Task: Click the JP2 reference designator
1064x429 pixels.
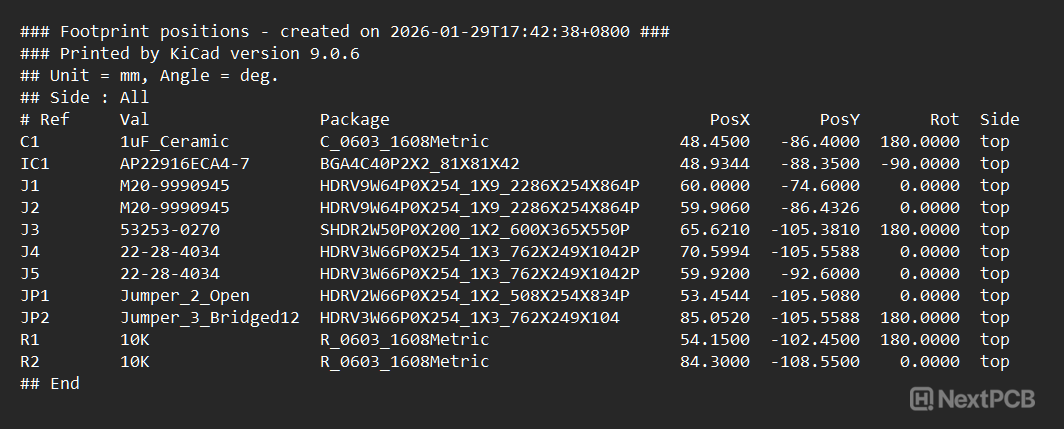Action: coord(34,318)
